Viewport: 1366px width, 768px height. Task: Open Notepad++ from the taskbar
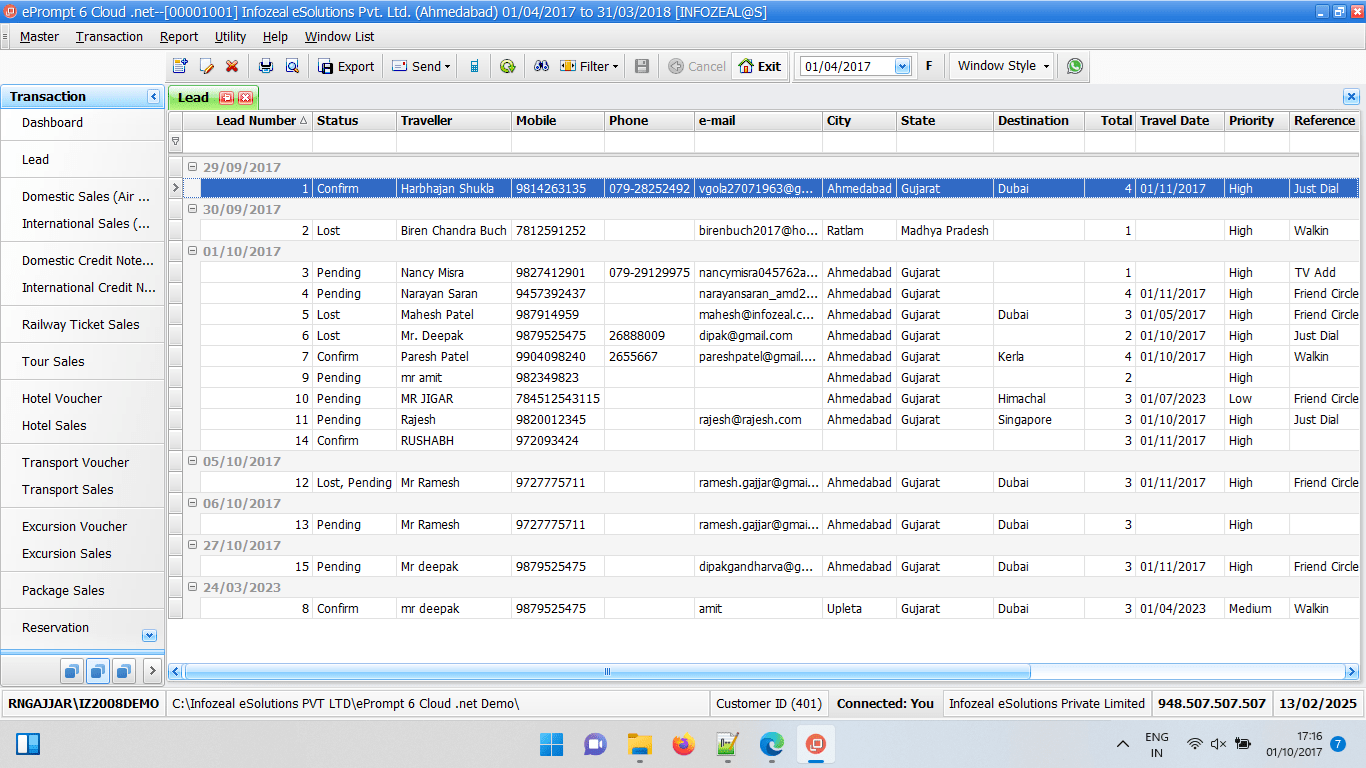tap(727, 744)
